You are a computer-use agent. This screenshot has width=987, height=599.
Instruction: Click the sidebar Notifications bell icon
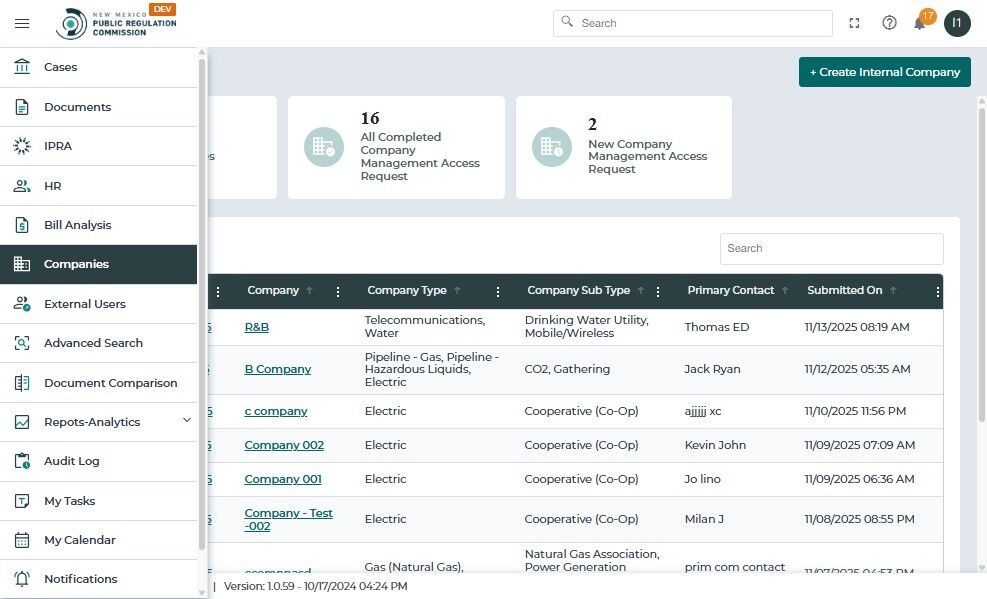(22, 579)
